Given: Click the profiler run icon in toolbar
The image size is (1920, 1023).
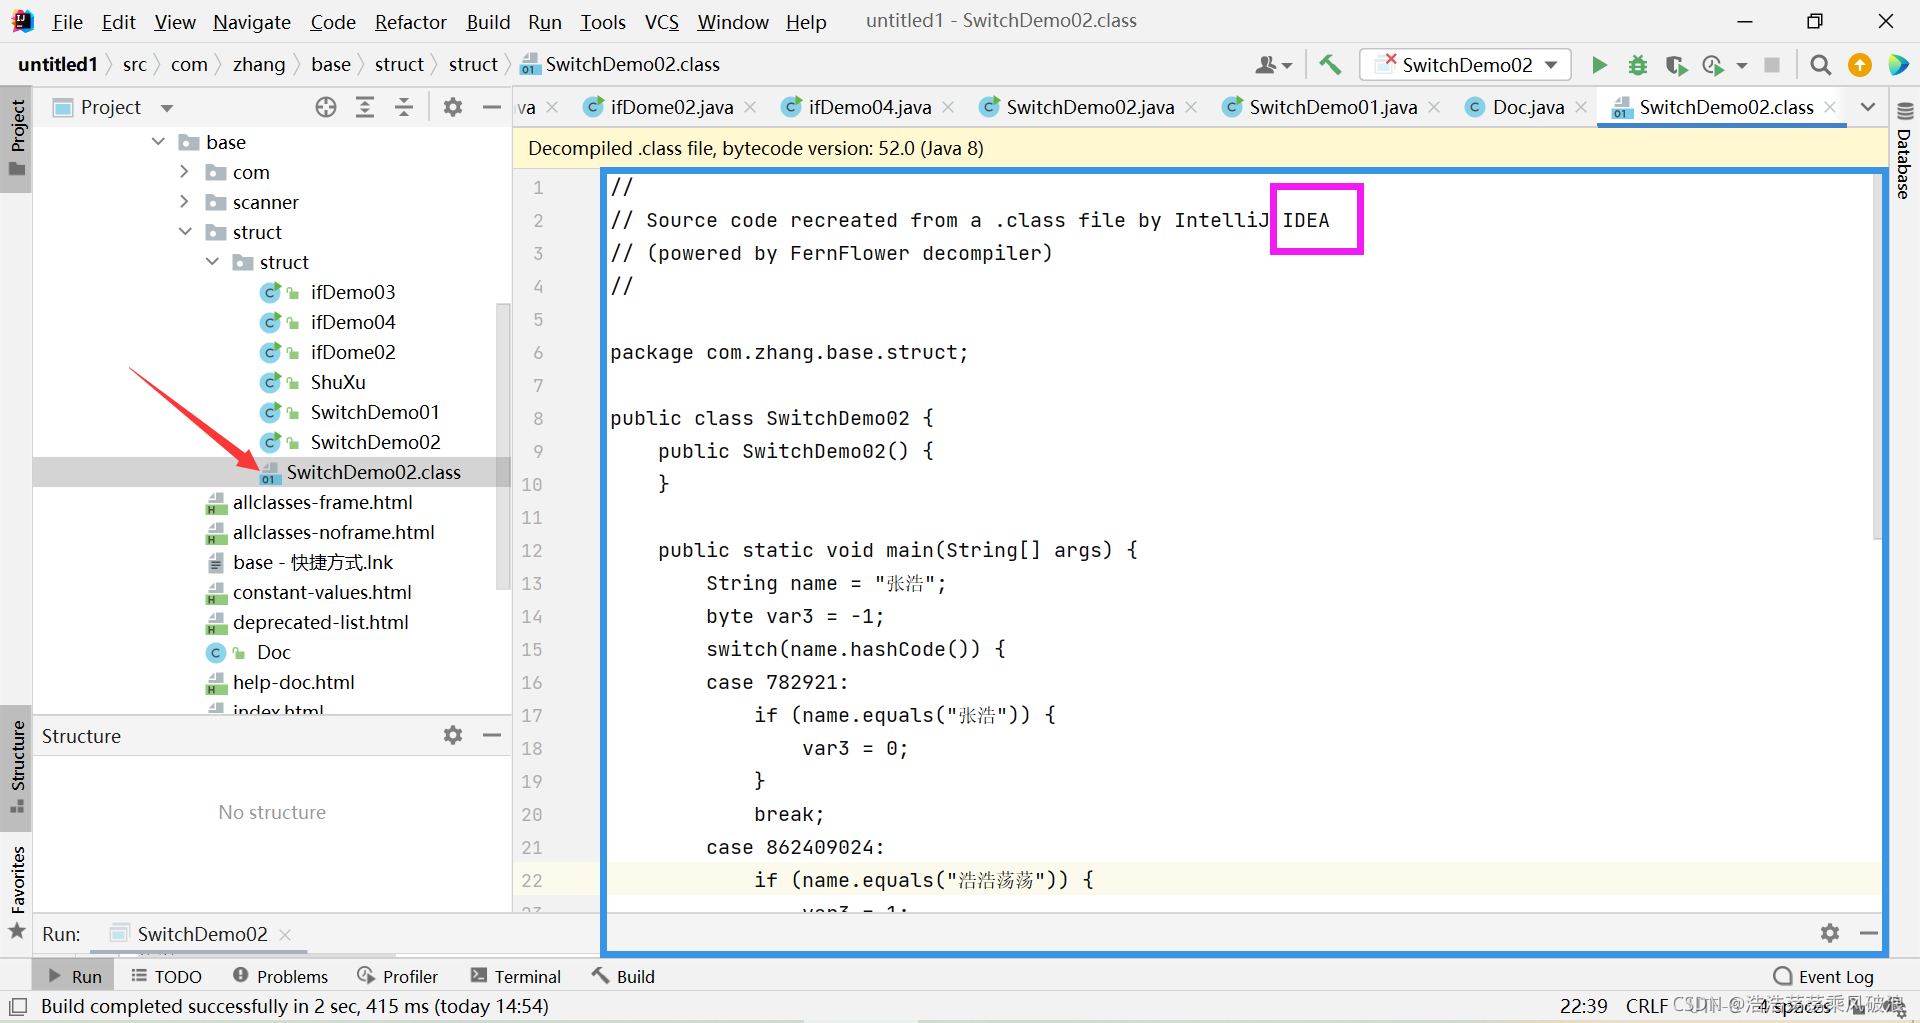Looking at the screenshot, I should (x=1713, y=65).
